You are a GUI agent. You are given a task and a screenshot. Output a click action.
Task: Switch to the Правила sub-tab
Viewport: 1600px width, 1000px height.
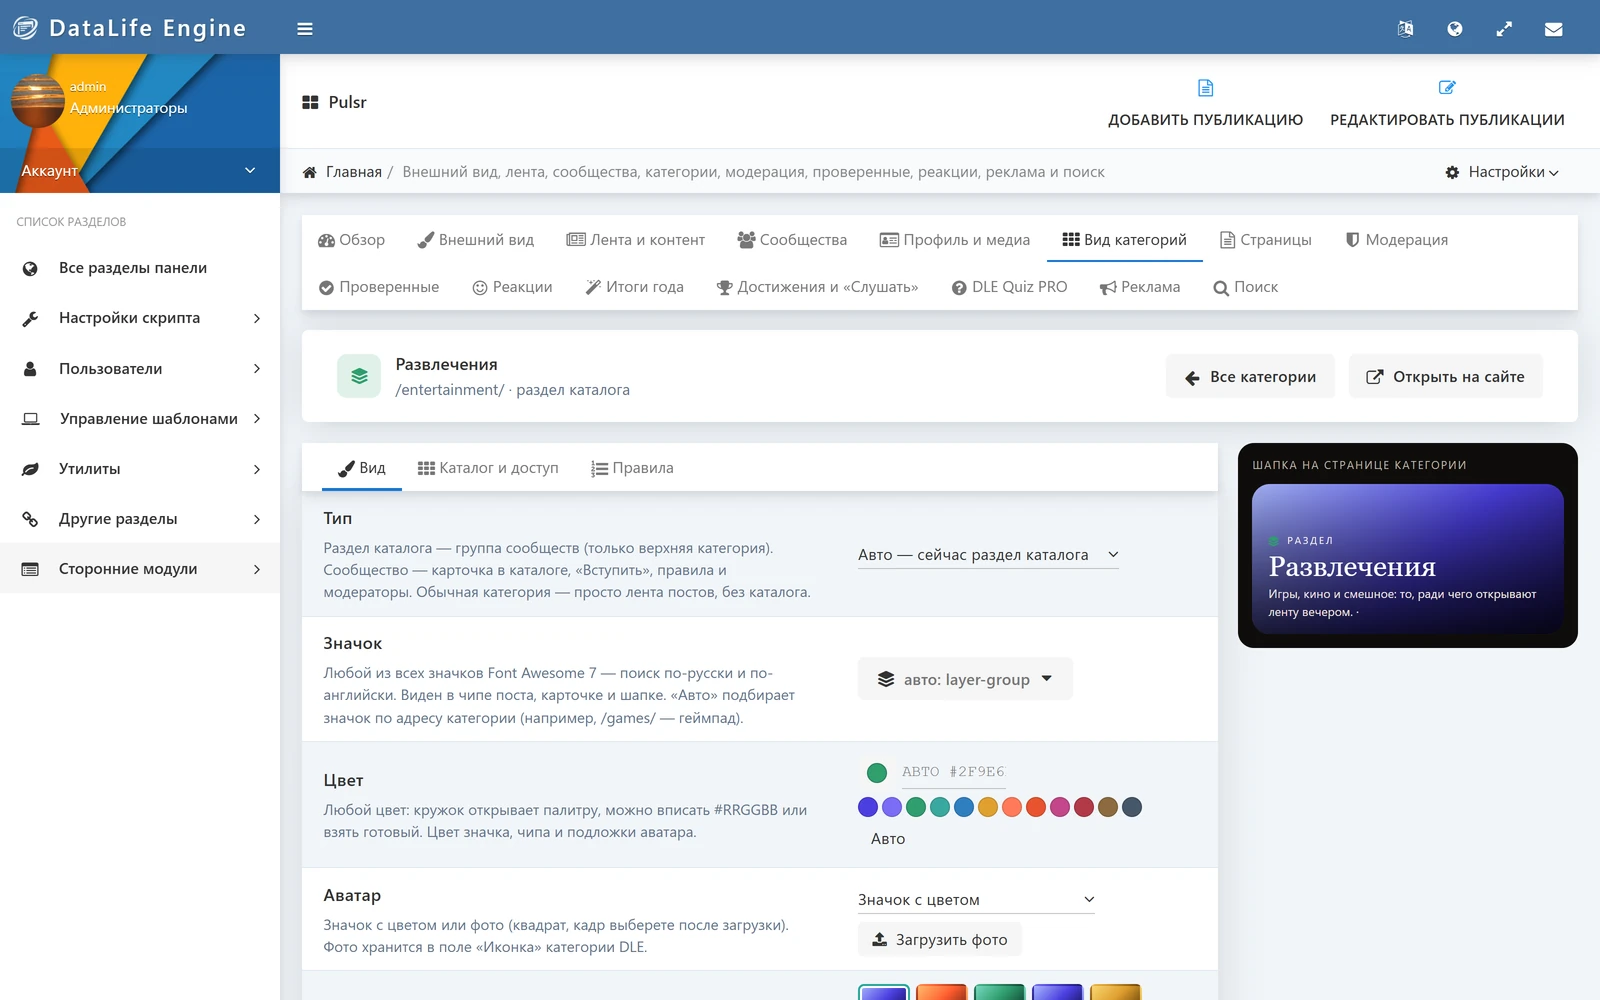pyautogui.click(x=632, y=468)
